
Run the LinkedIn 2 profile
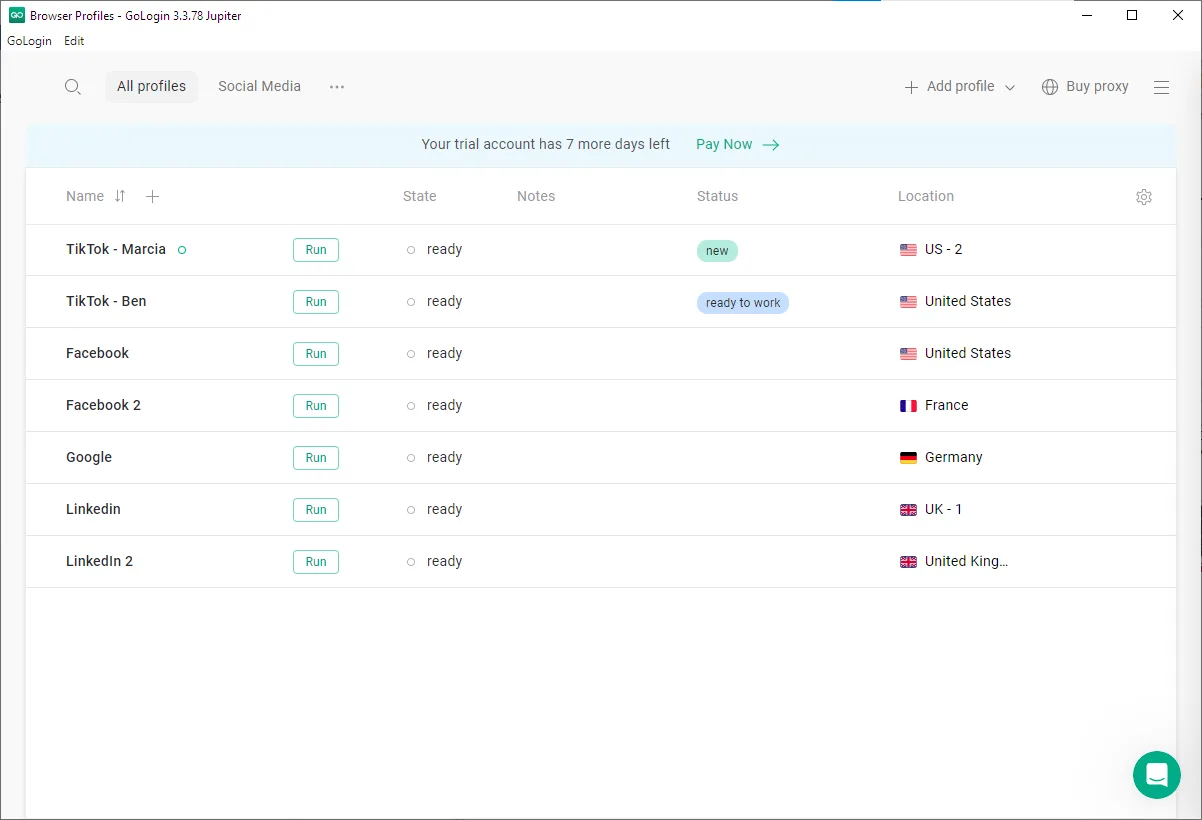(x=316, y=562)
